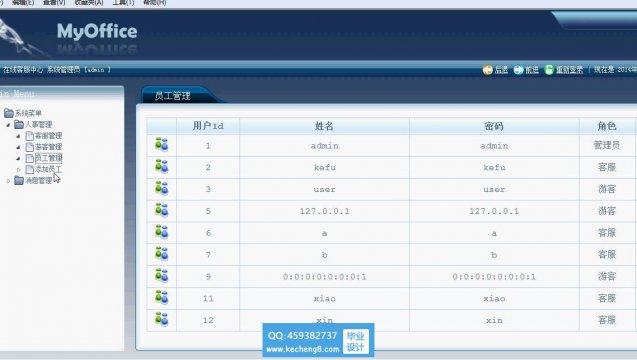
Task: Click the 系统菜单 folder icon
Action: coord(9,113)
